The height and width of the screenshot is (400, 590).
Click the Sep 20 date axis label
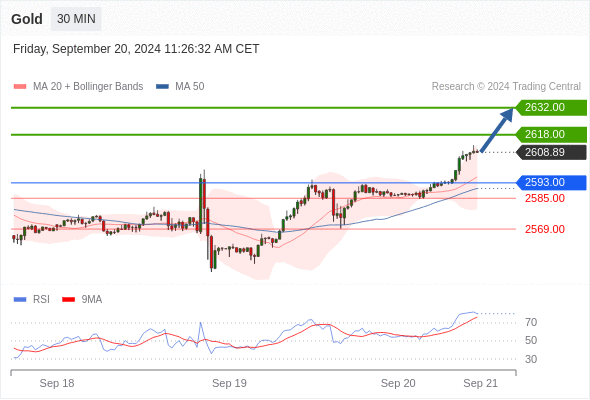pos(398,383)
